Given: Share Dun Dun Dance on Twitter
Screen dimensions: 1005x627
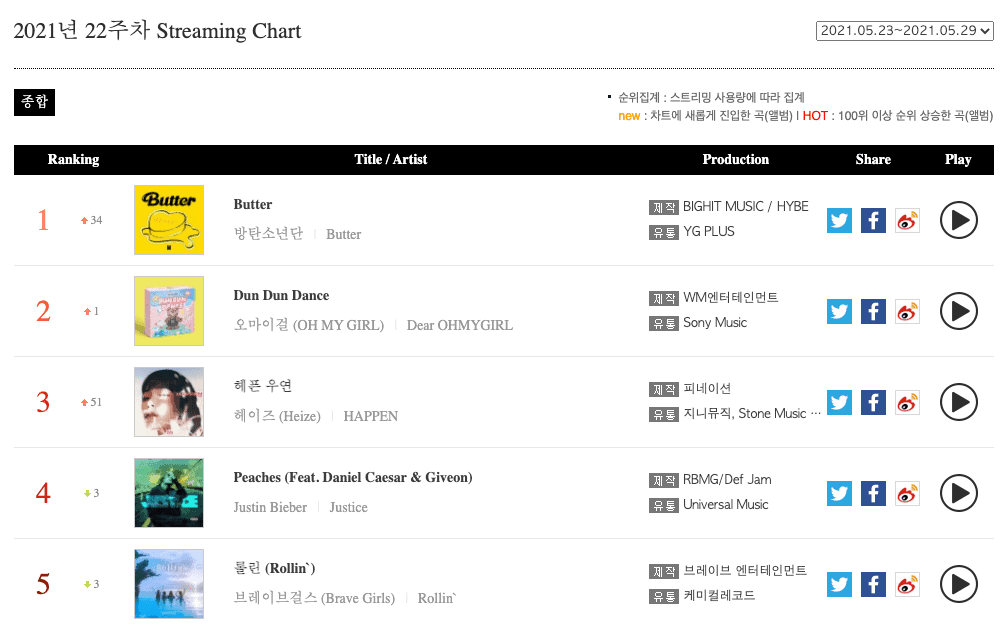Looking at the screenshot, I should point(839,311).
